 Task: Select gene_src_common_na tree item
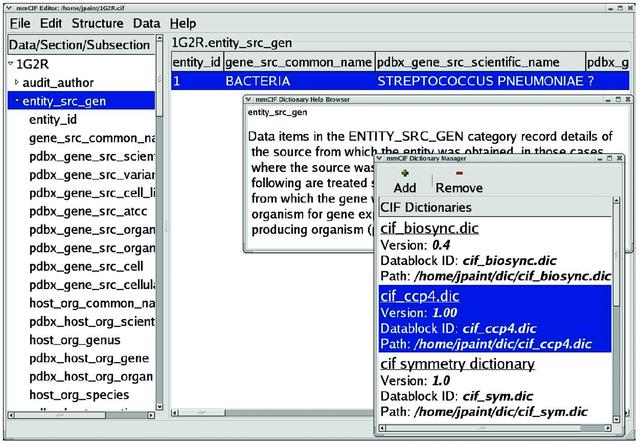(x=92, y=138)
